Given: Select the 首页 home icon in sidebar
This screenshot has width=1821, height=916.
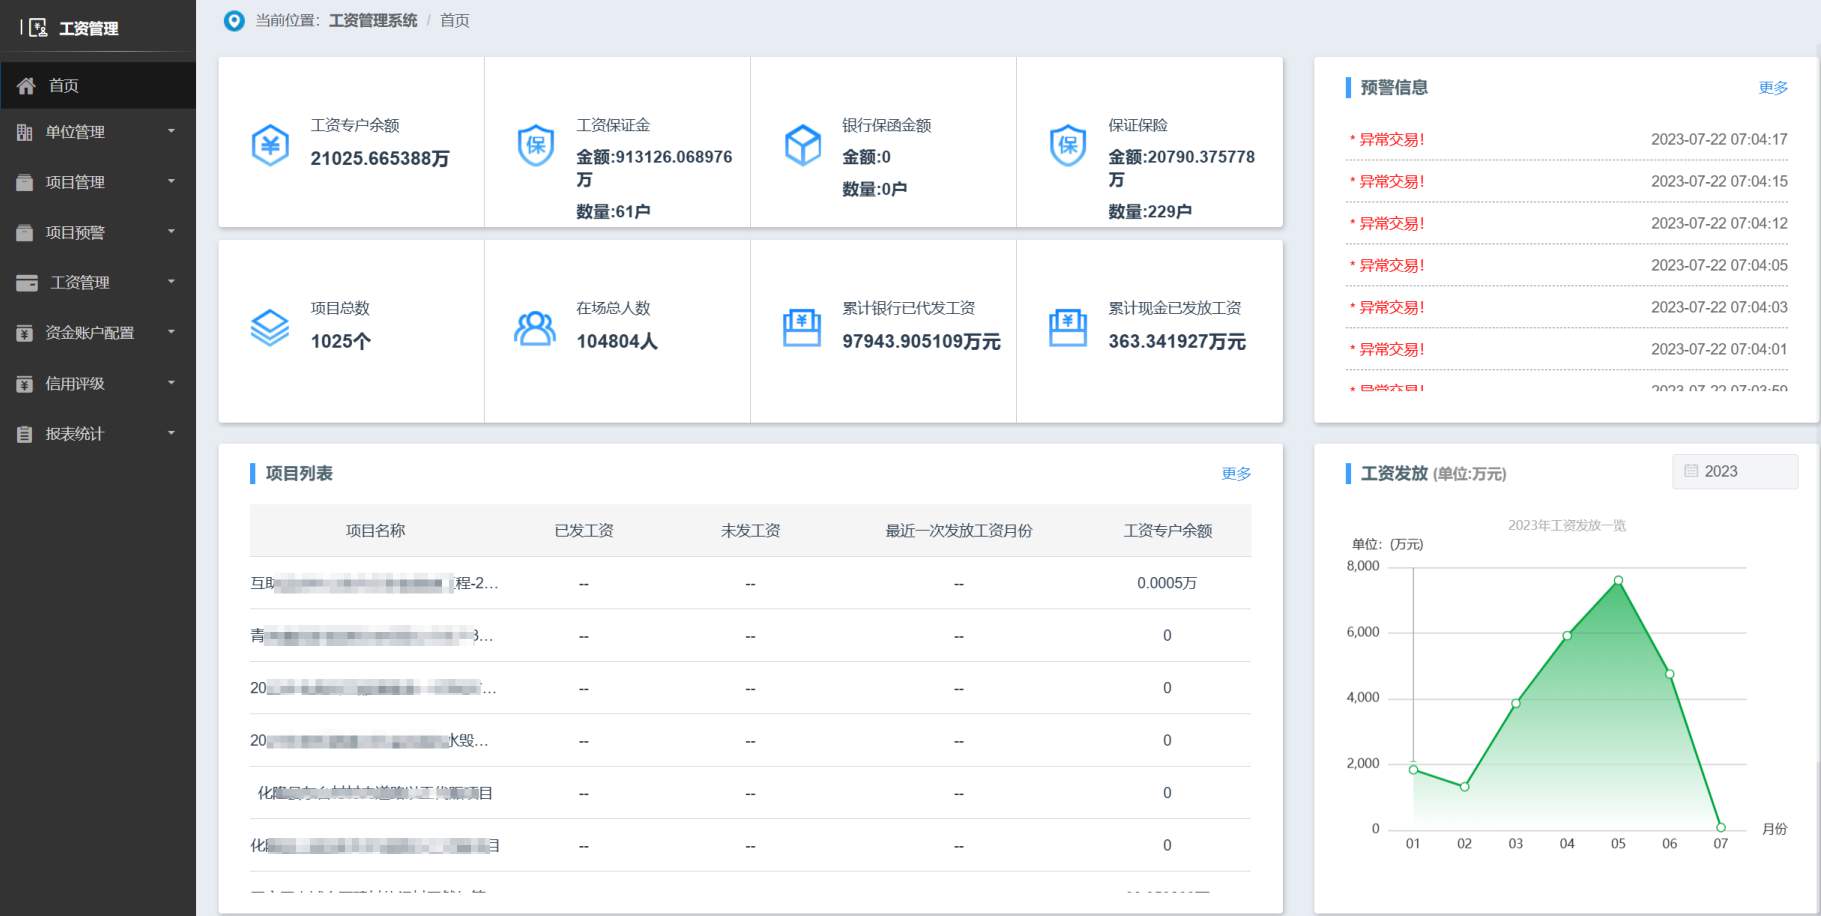Looking at the screenshot, I should (27, 85).
